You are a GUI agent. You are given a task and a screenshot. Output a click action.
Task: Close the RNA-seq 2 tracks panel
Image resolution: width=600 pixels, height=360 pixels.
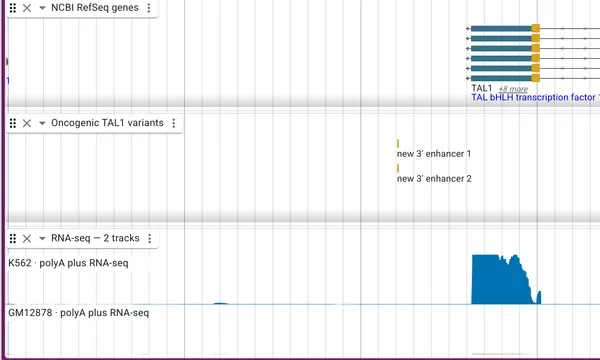(x=27, y=238)
